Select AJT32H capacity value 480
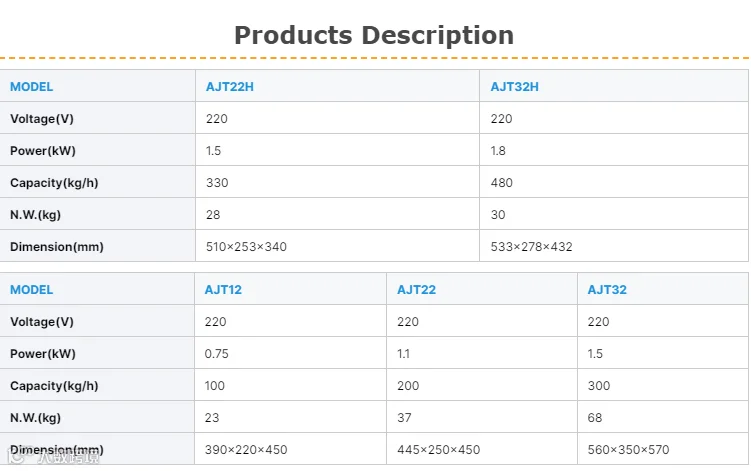 pyautogui.click(x=501, y=183)
